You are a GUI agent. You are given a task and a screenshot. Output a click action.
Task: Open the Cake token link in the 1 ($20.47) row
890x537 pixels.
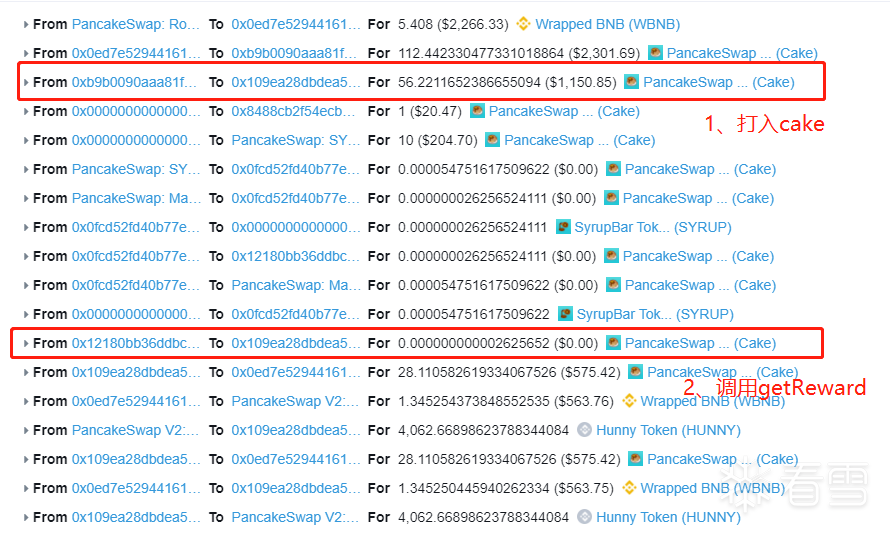pos(564,111)
